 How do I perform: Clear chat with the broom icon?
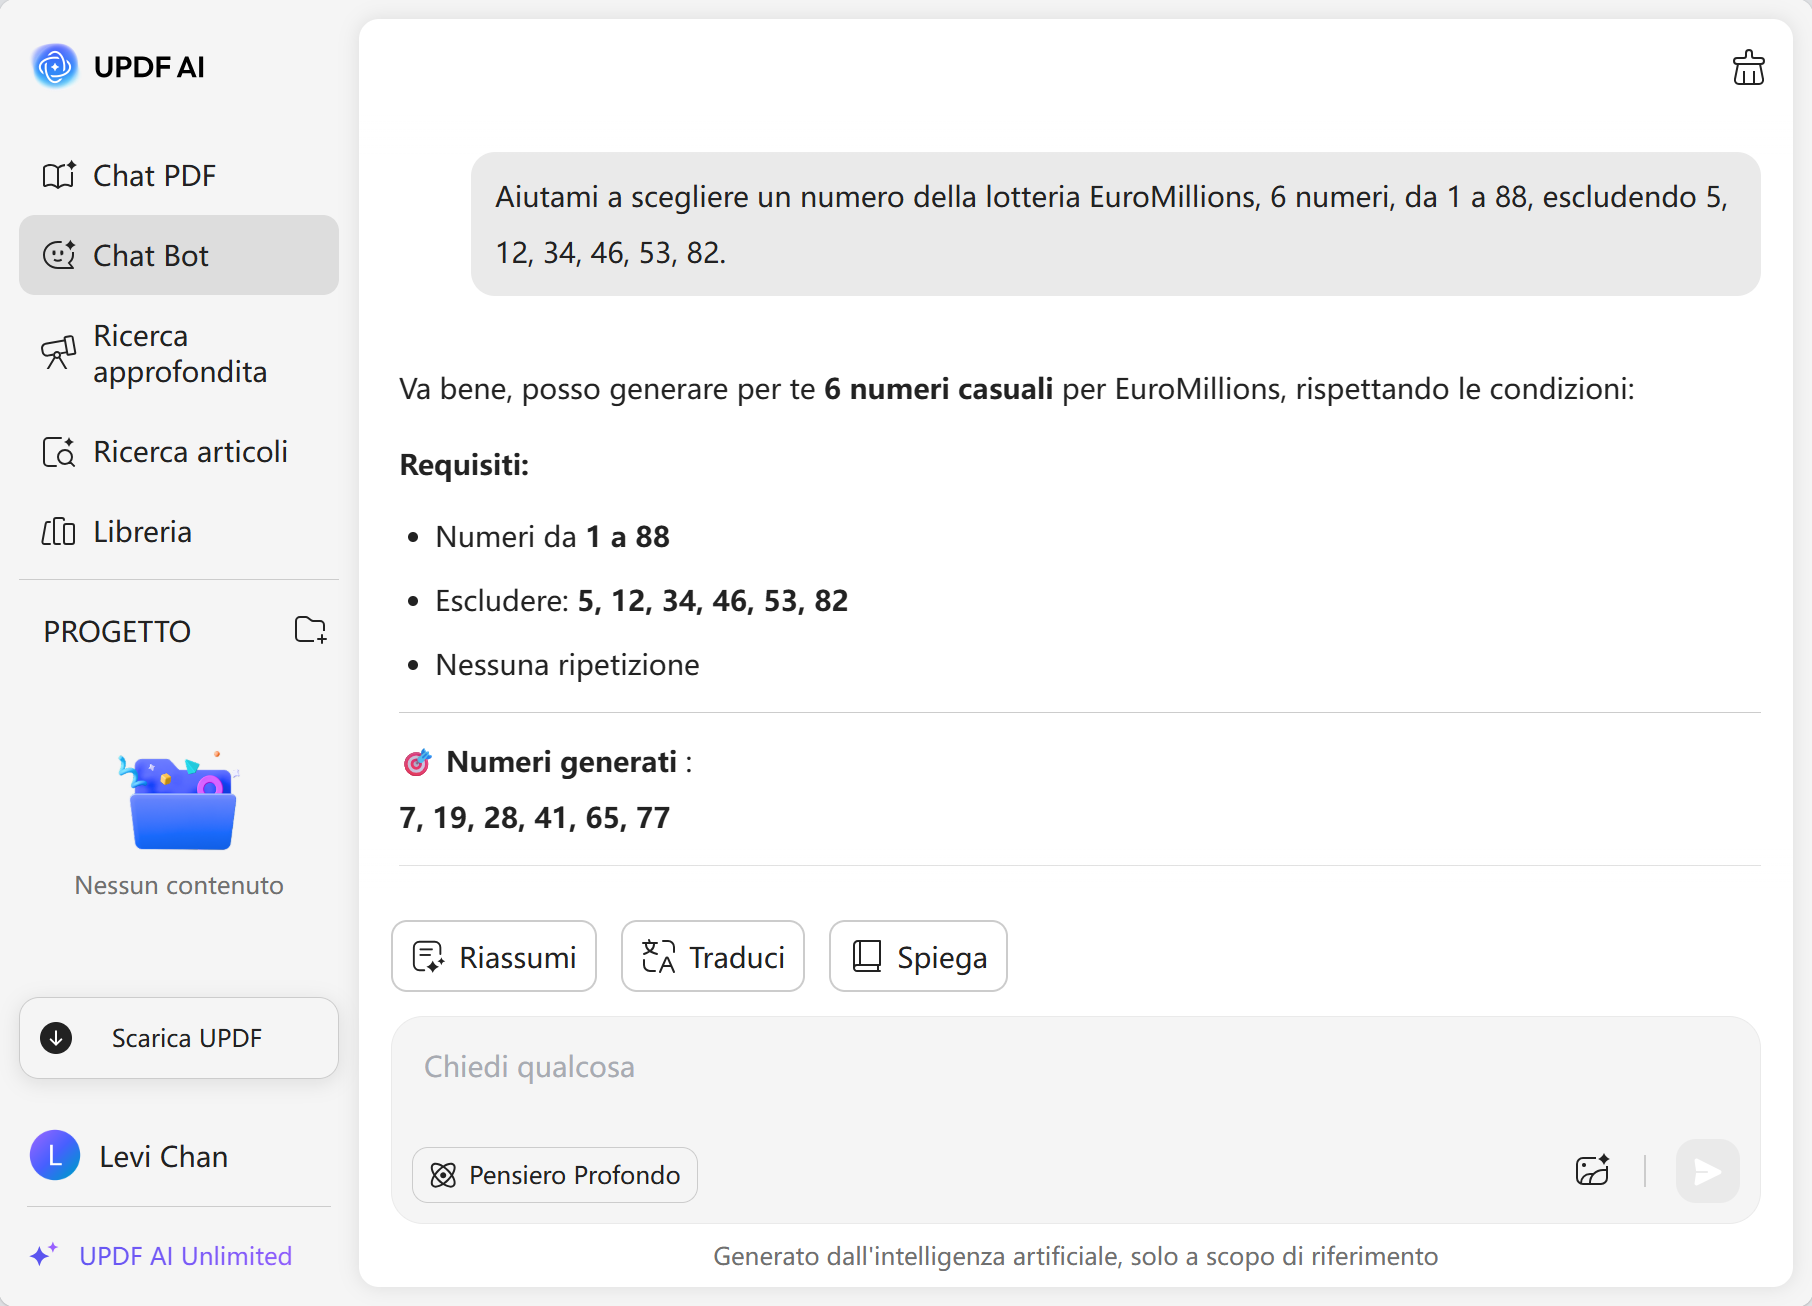coord(1748,68)
